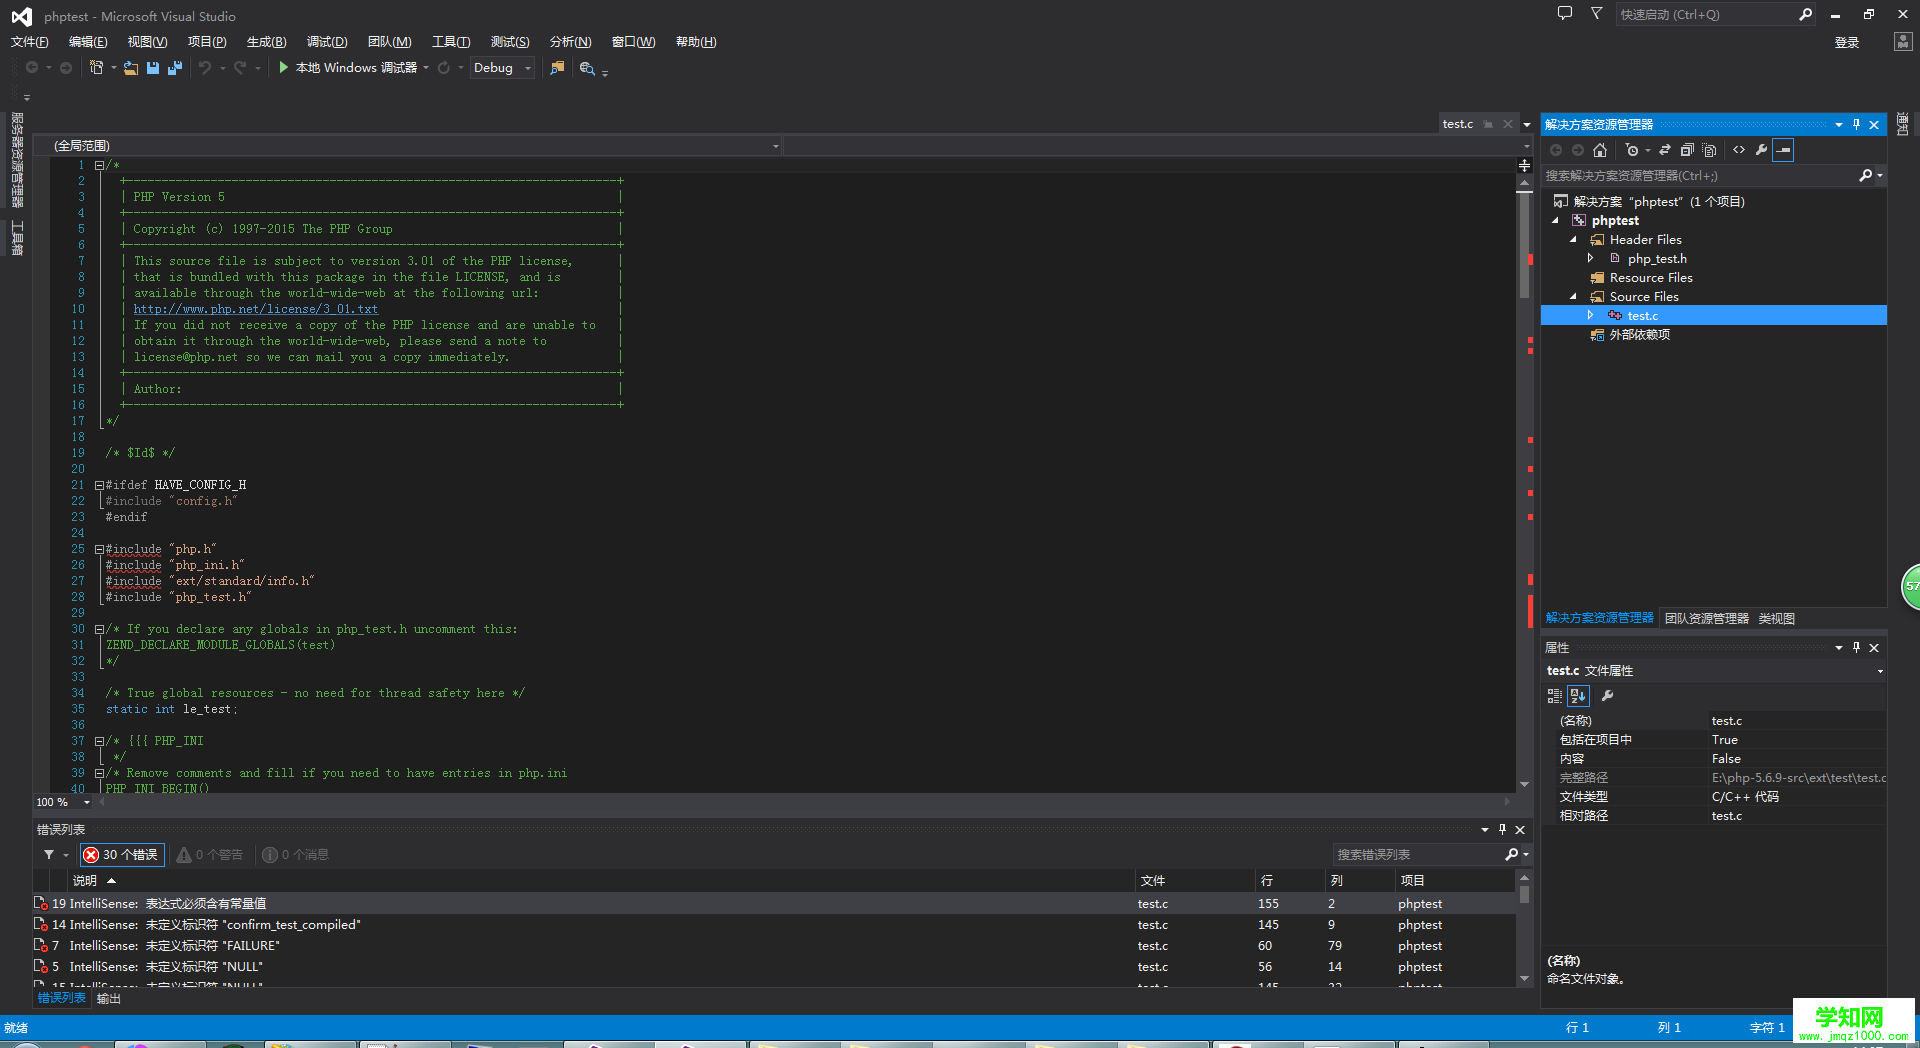Save the current file with the floppy icon
Viewport: 1920px width, 1048px height.
(153, 68)
